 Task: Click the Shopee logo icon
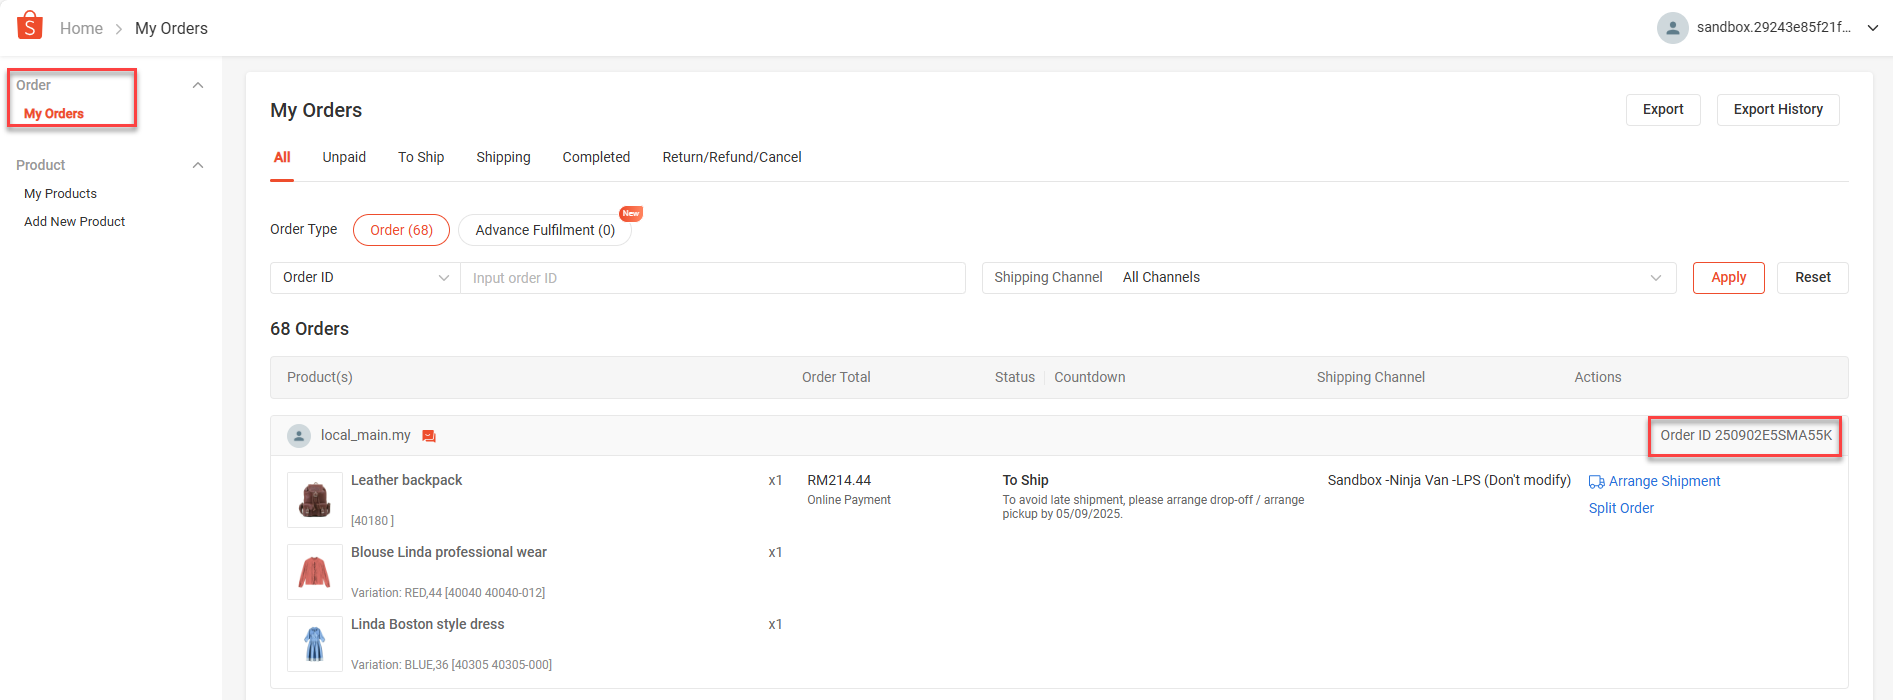coord(30,26)
